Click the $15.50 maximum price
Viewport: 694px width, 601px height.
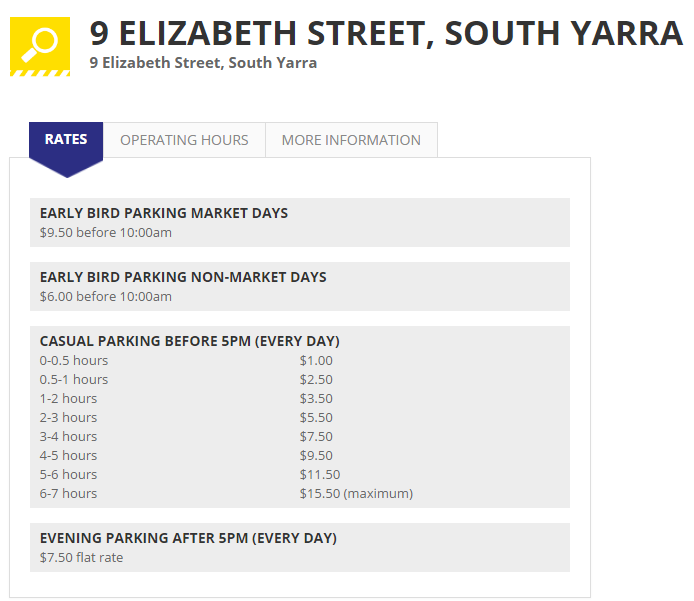pyautogui.click(x=356, y=493)
